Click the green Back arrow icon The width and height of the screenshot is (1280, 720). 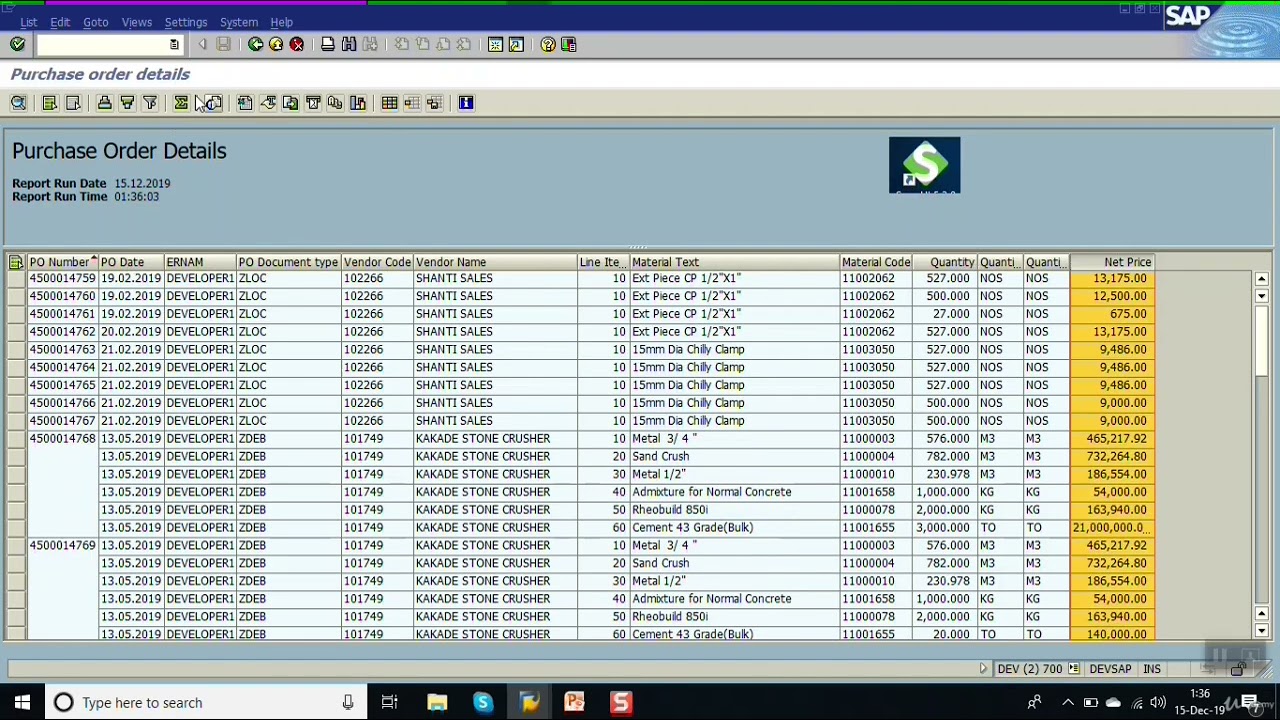(255, 44)
